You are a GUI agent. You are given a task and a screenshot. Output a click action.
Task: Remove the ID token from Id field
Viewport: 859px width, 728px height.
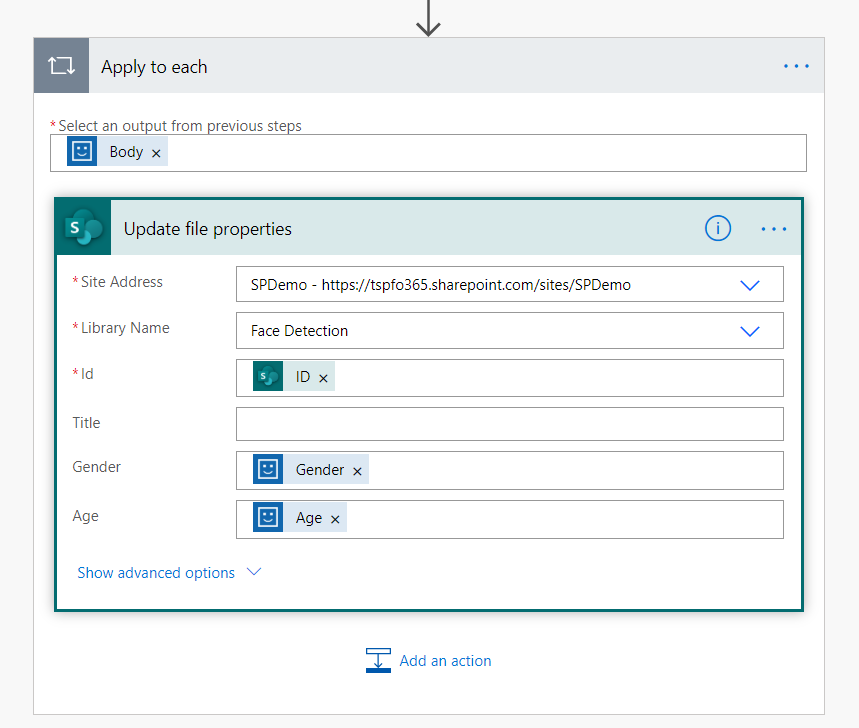(x=323, y=378)
